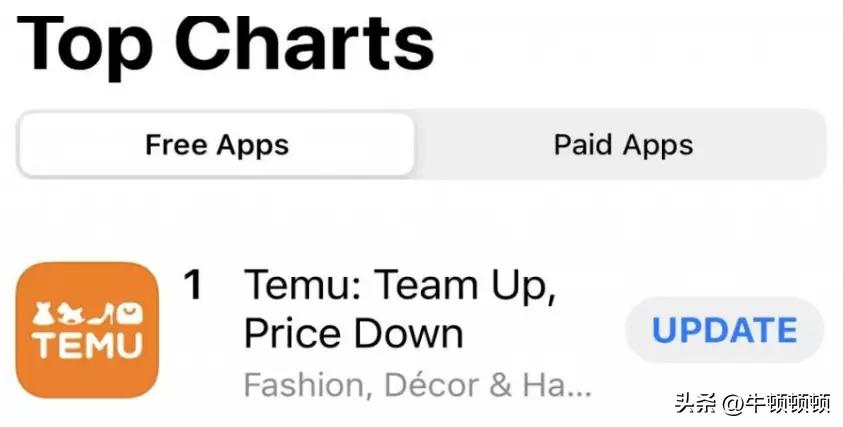Click the word 'Charts' in the heading

coord(306,42)
